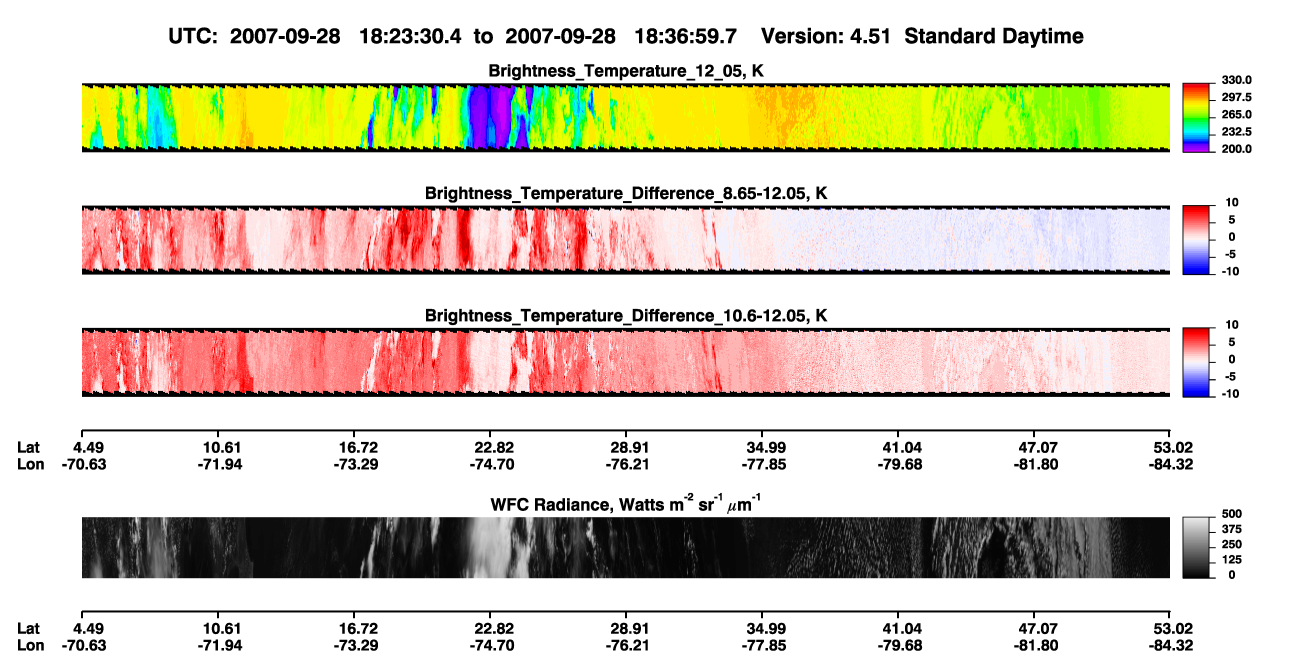This screenshot has height=667, width=1300.
Task: Click the grayscale color bar for WFC Radiance
Action: tap(1196, 547)
